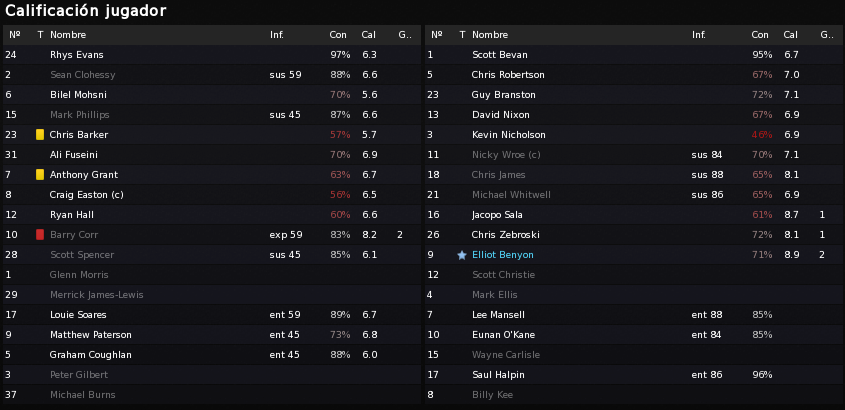
Task: Click Anthony Grant's yellow card icon
Action: click(40, 175)
